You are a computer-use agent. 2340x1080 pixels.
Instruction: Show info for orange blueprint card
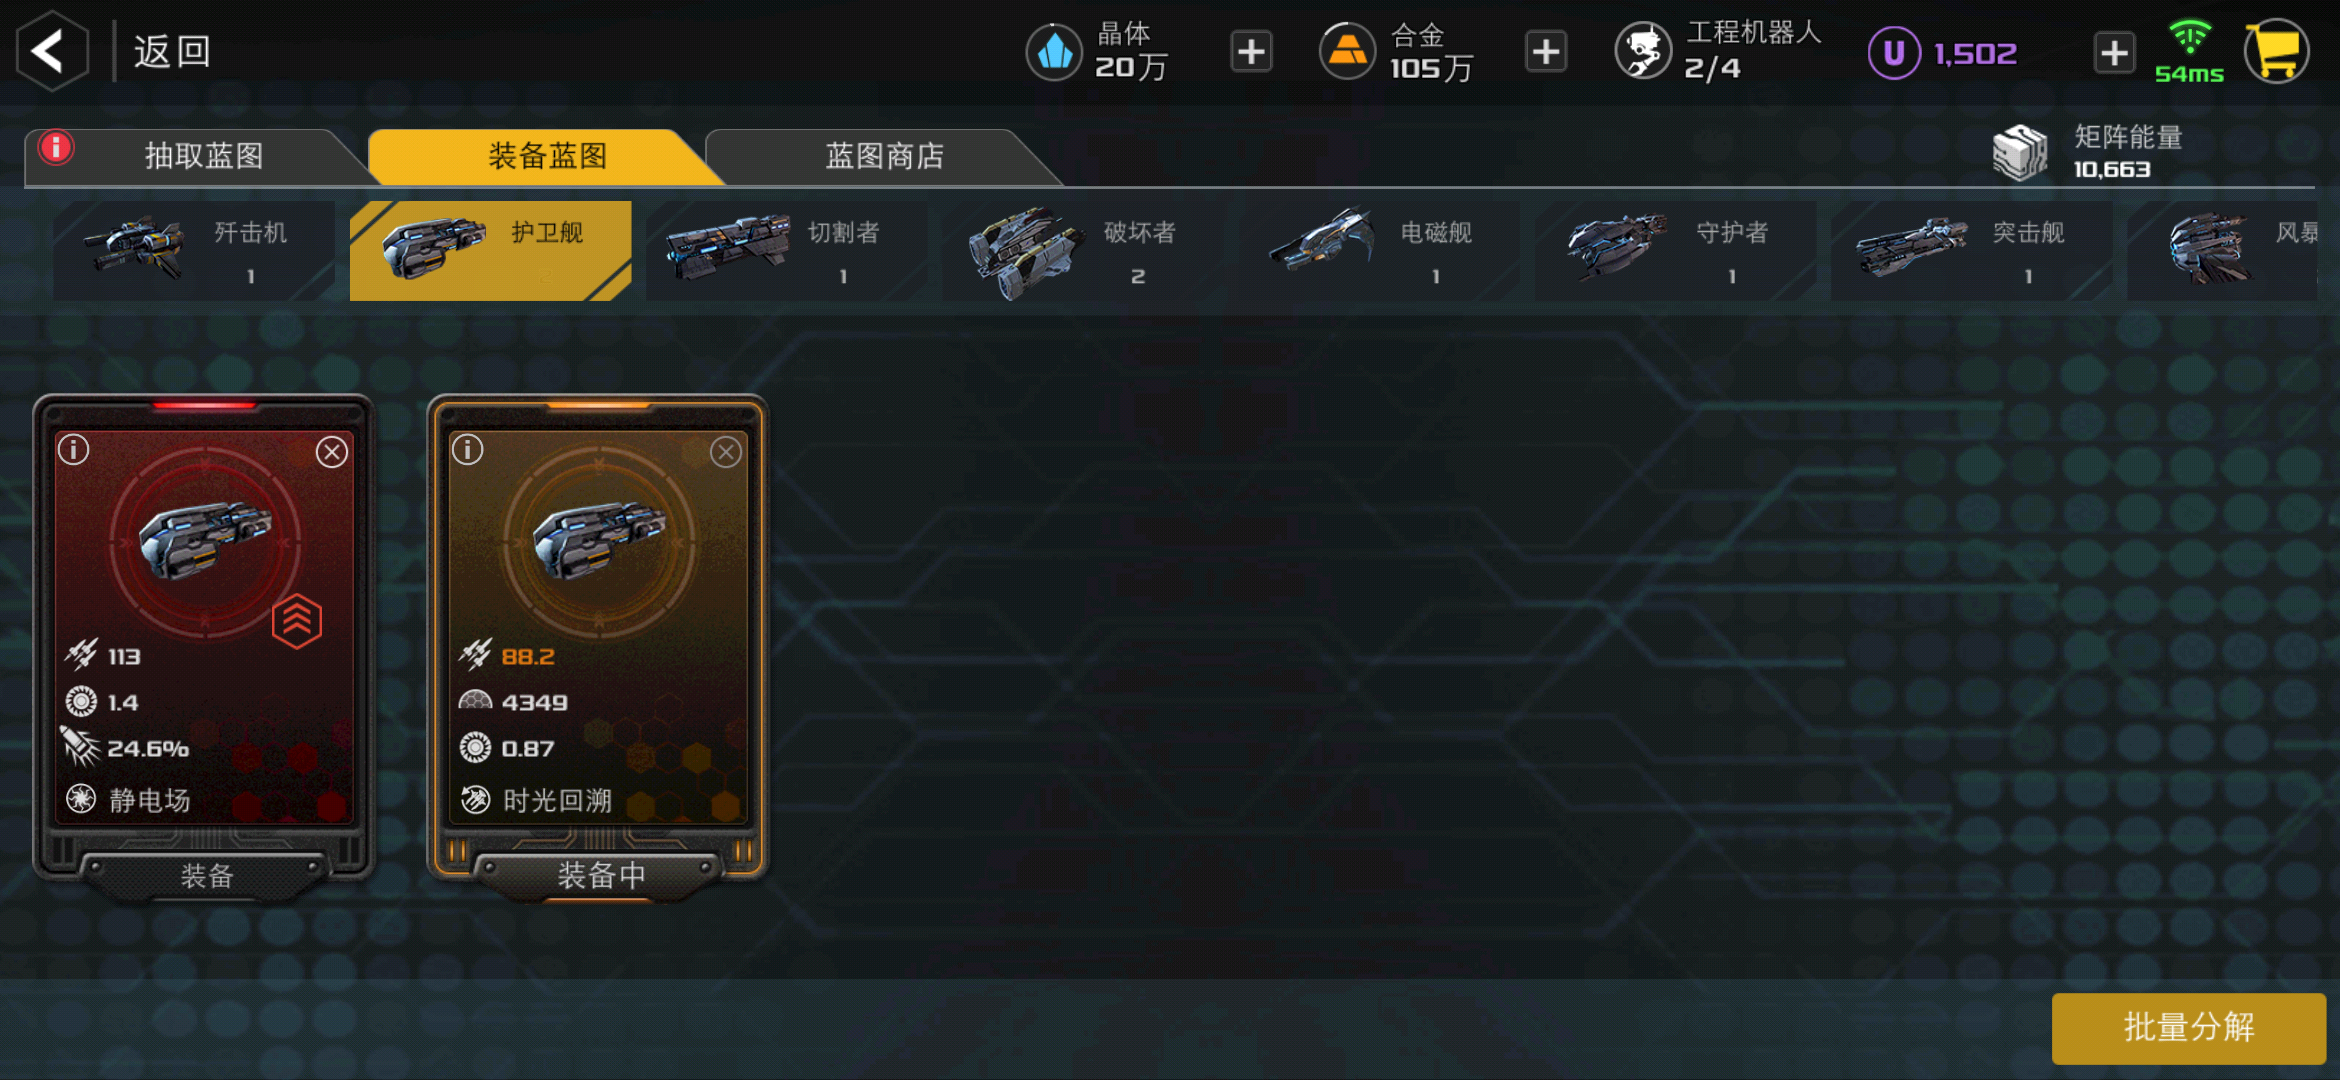(x=468, y=450)
